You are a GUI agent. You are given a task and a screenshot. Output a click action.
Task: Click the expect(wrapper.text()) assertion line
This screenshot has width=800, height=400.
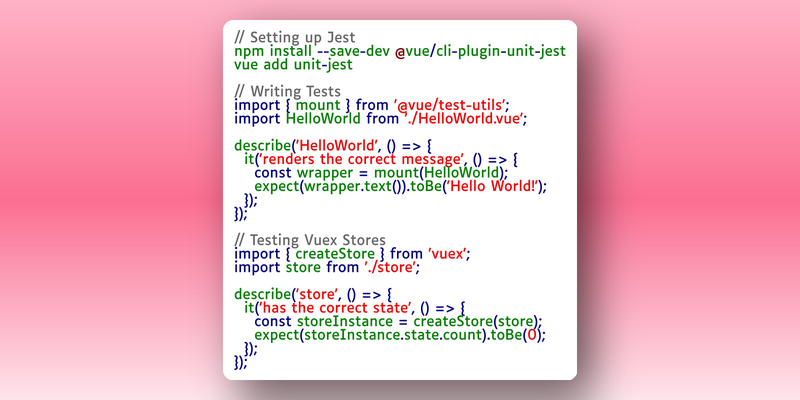(401, 186)
